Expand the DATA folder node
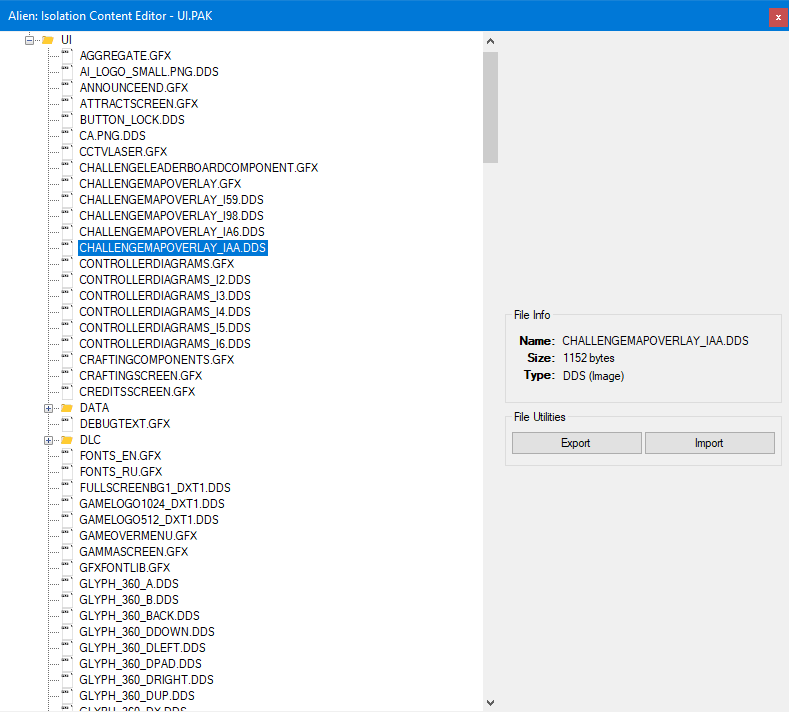Image resolution: width=789 pixels, height=712 pixels. click(x=48, y=409)
